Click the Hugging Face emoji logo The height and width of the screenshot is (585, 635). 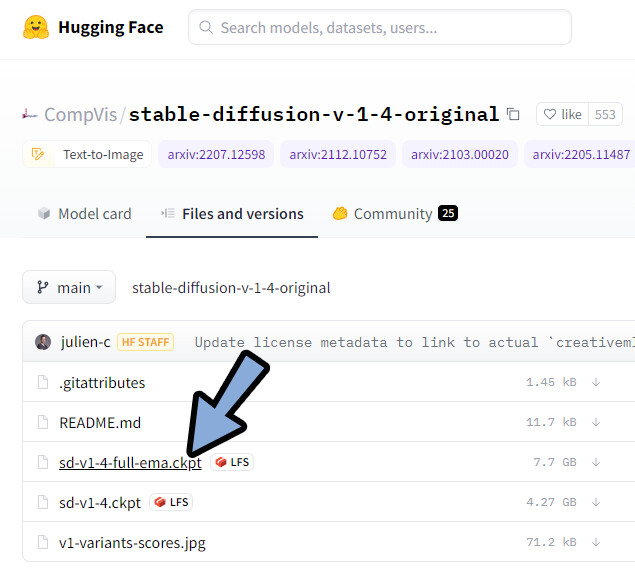click(x=36, y=27)
